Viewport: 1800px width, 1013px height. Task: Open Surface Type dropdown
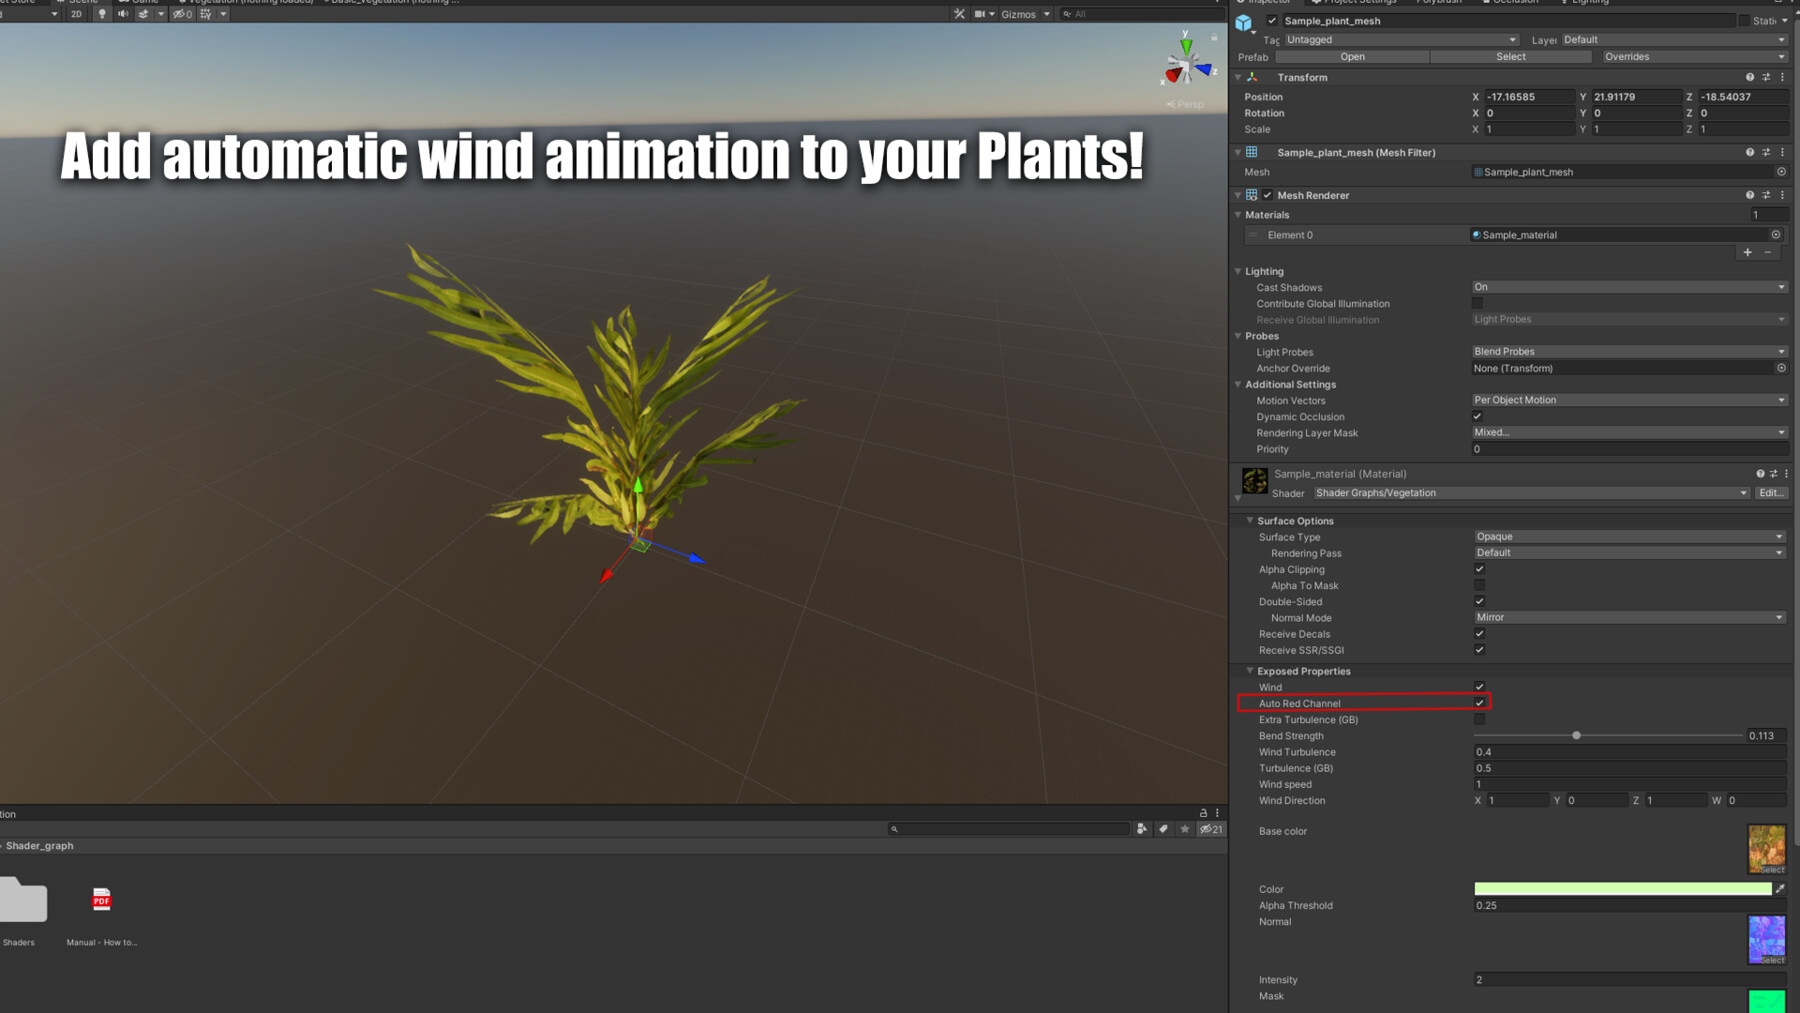(x=1630, y=537)
